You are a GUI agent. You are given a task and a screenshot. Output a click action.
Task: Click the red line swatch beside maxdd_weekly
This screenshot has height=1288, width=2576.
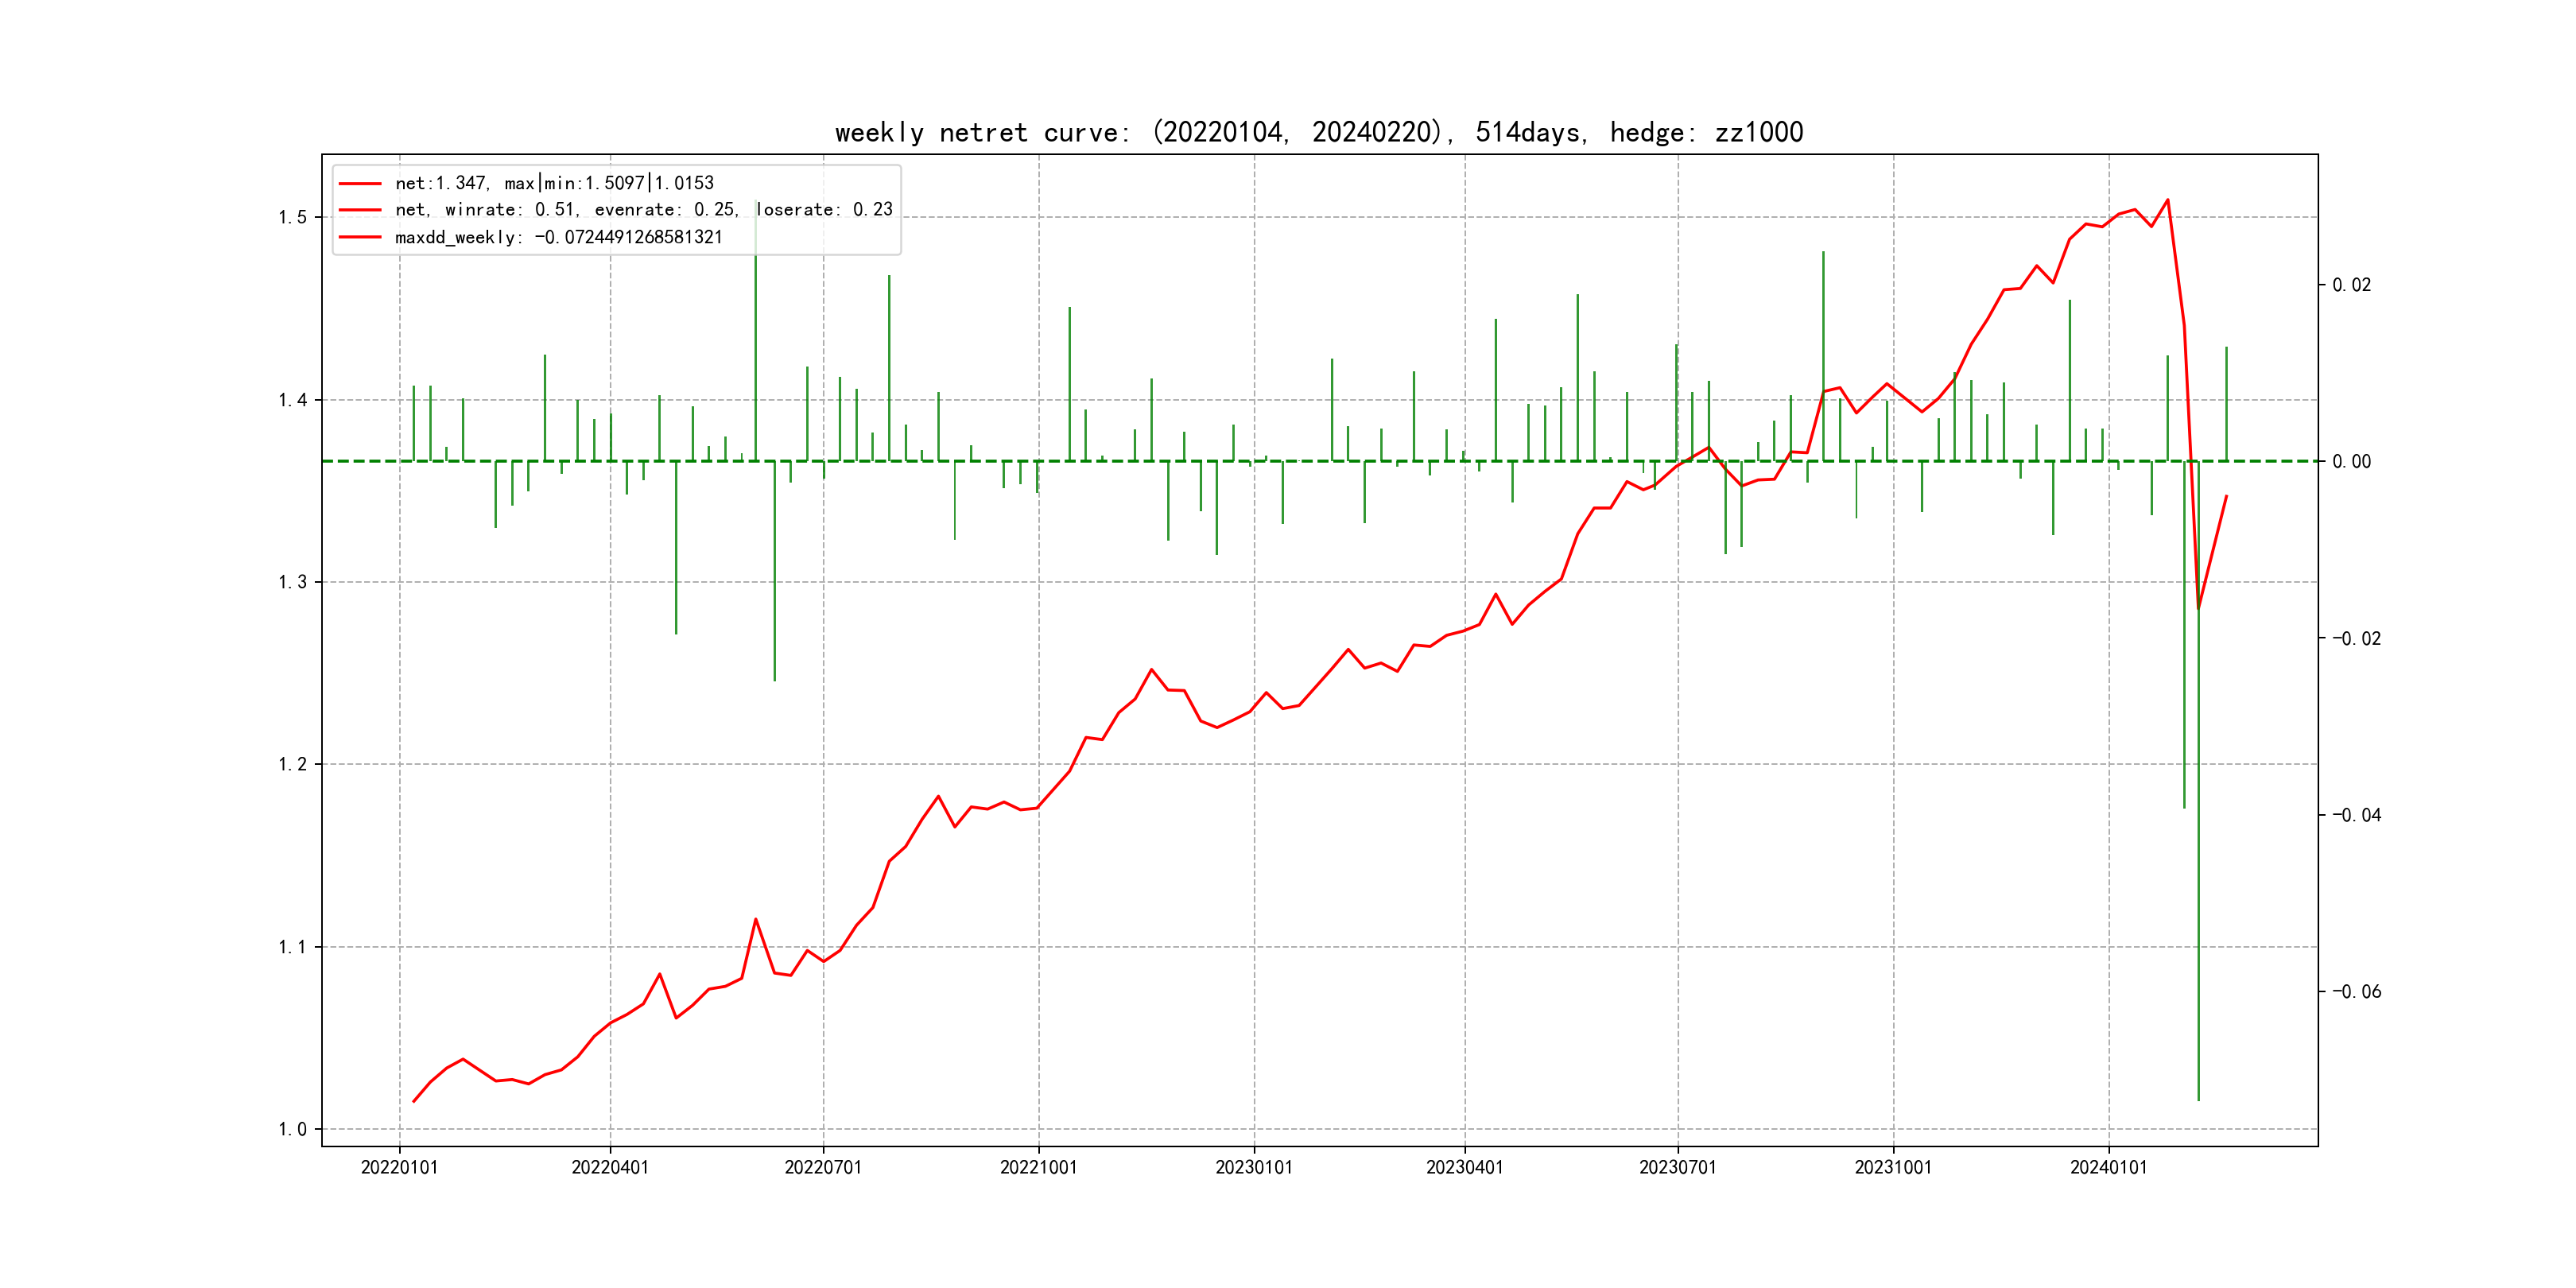coord(360,237)
